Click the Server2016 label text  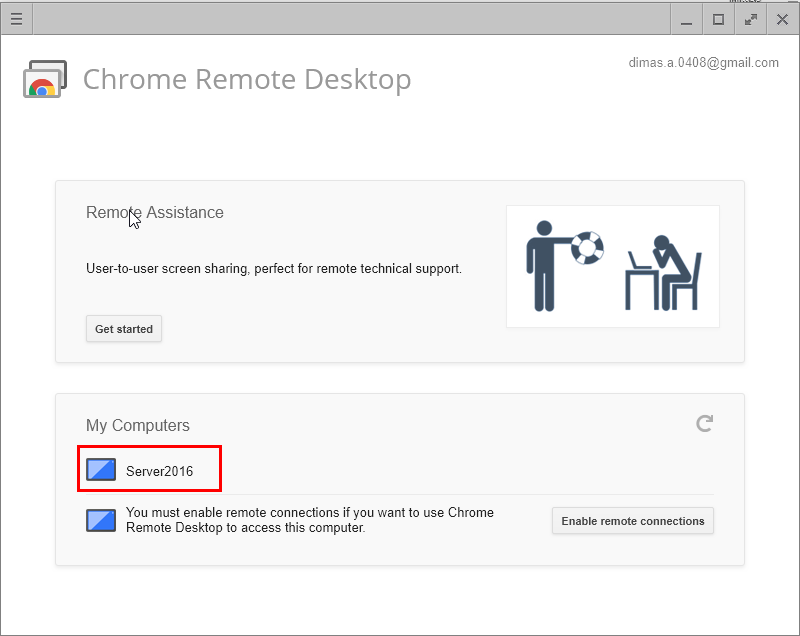[159, 468]
